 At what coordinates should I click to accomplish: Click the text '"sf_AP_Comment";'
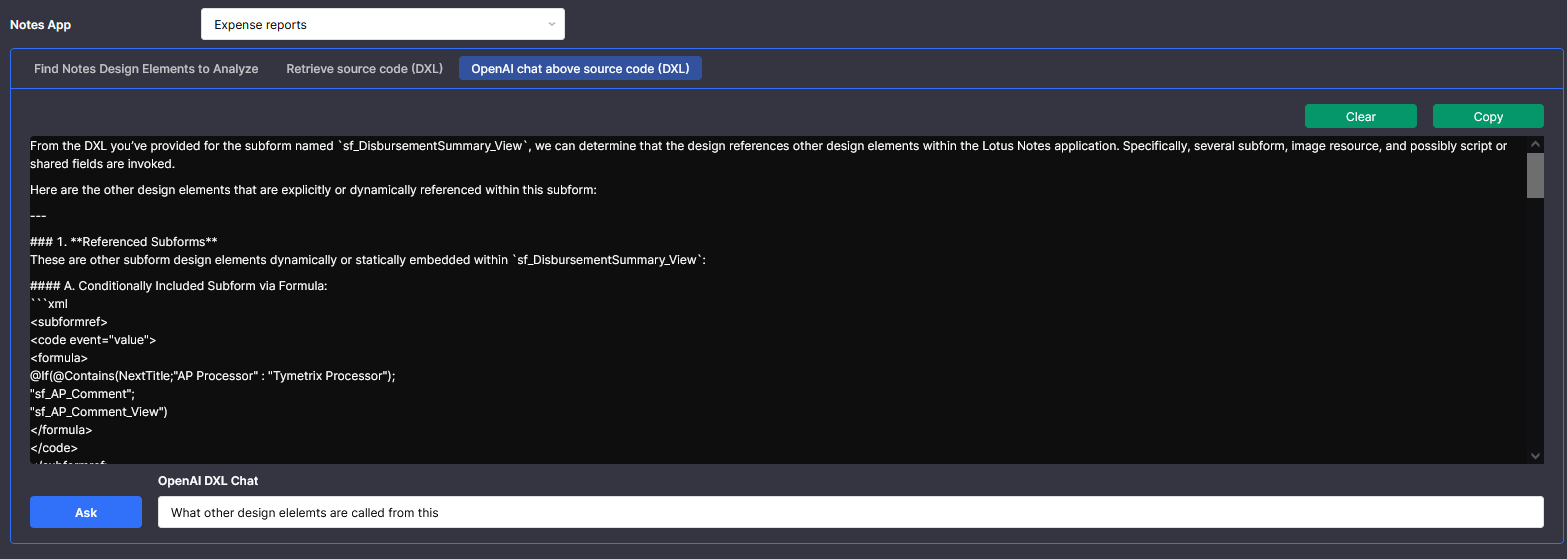coord(83,394)
